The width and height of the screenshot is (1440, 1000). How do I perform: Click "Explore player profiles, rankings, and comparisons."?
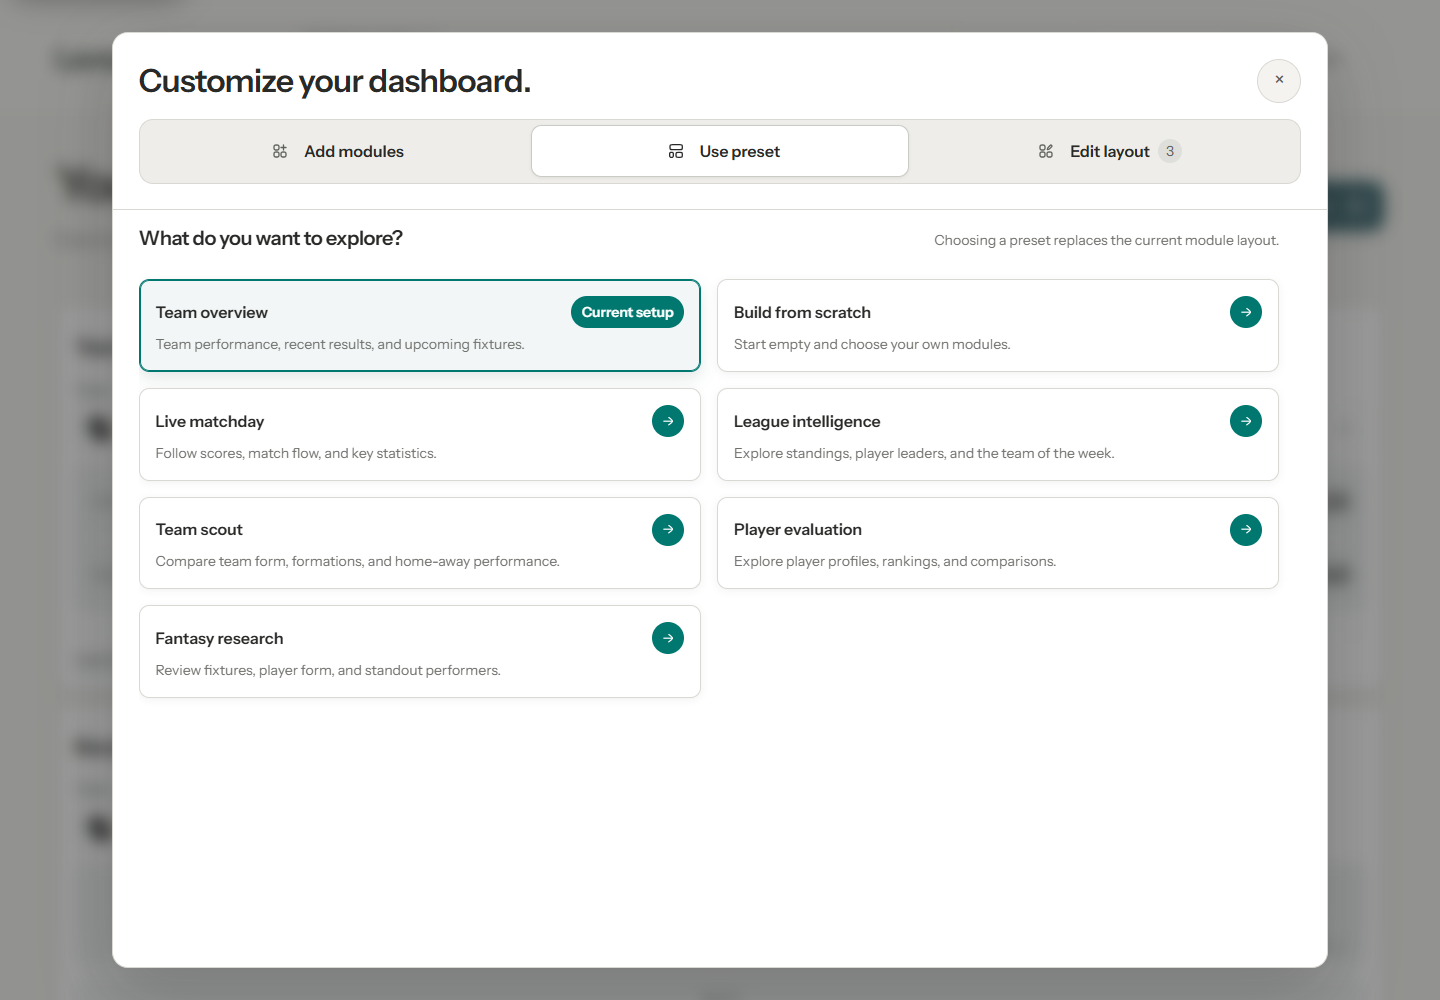click(895, 561)
